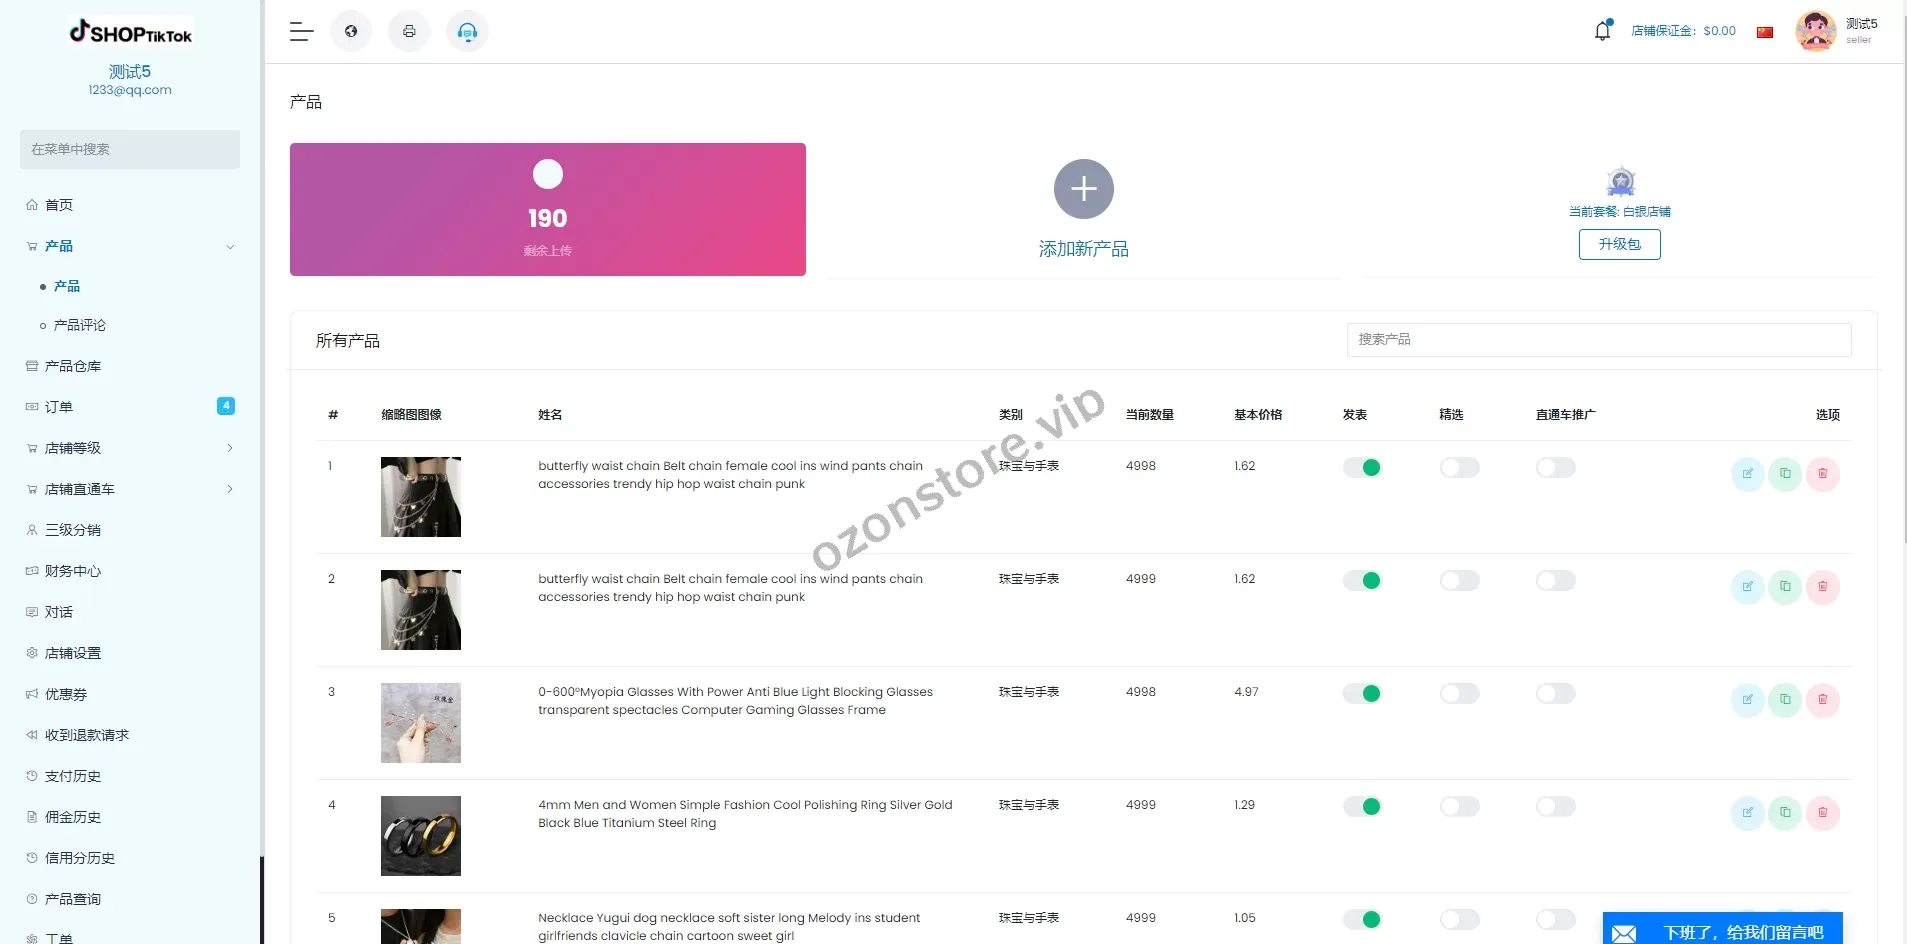Click the China flag language icon

click(1765, 32)
